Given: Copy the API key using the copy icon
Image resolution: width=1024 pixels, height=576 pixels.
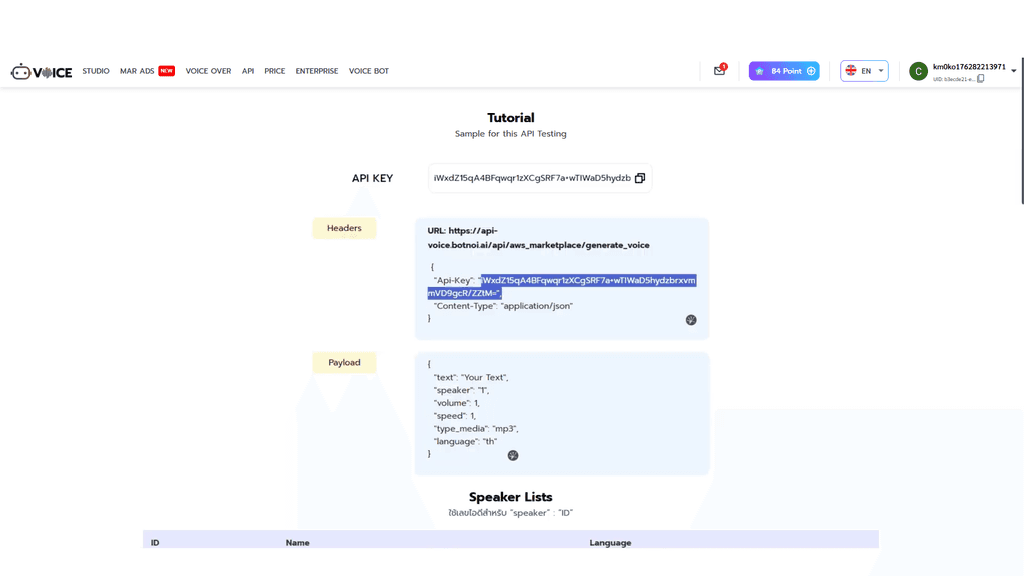Looking at the screenshot, I should pos(640,177).
